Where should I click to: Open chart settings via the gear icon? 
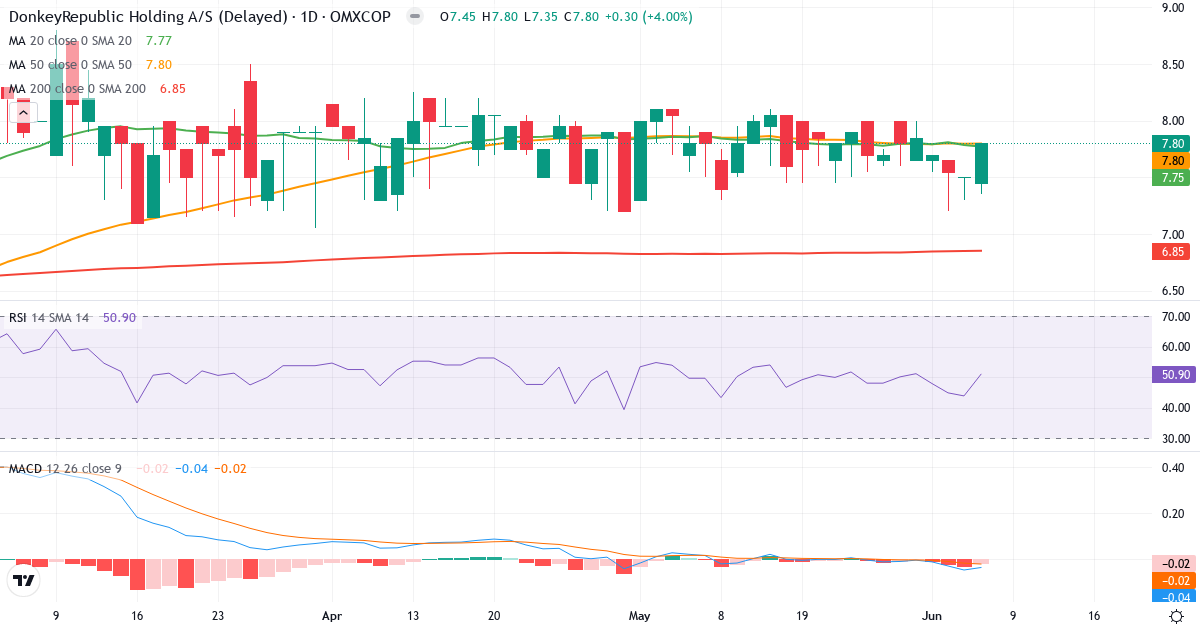pyautogui.click(x=1176, y=616)
